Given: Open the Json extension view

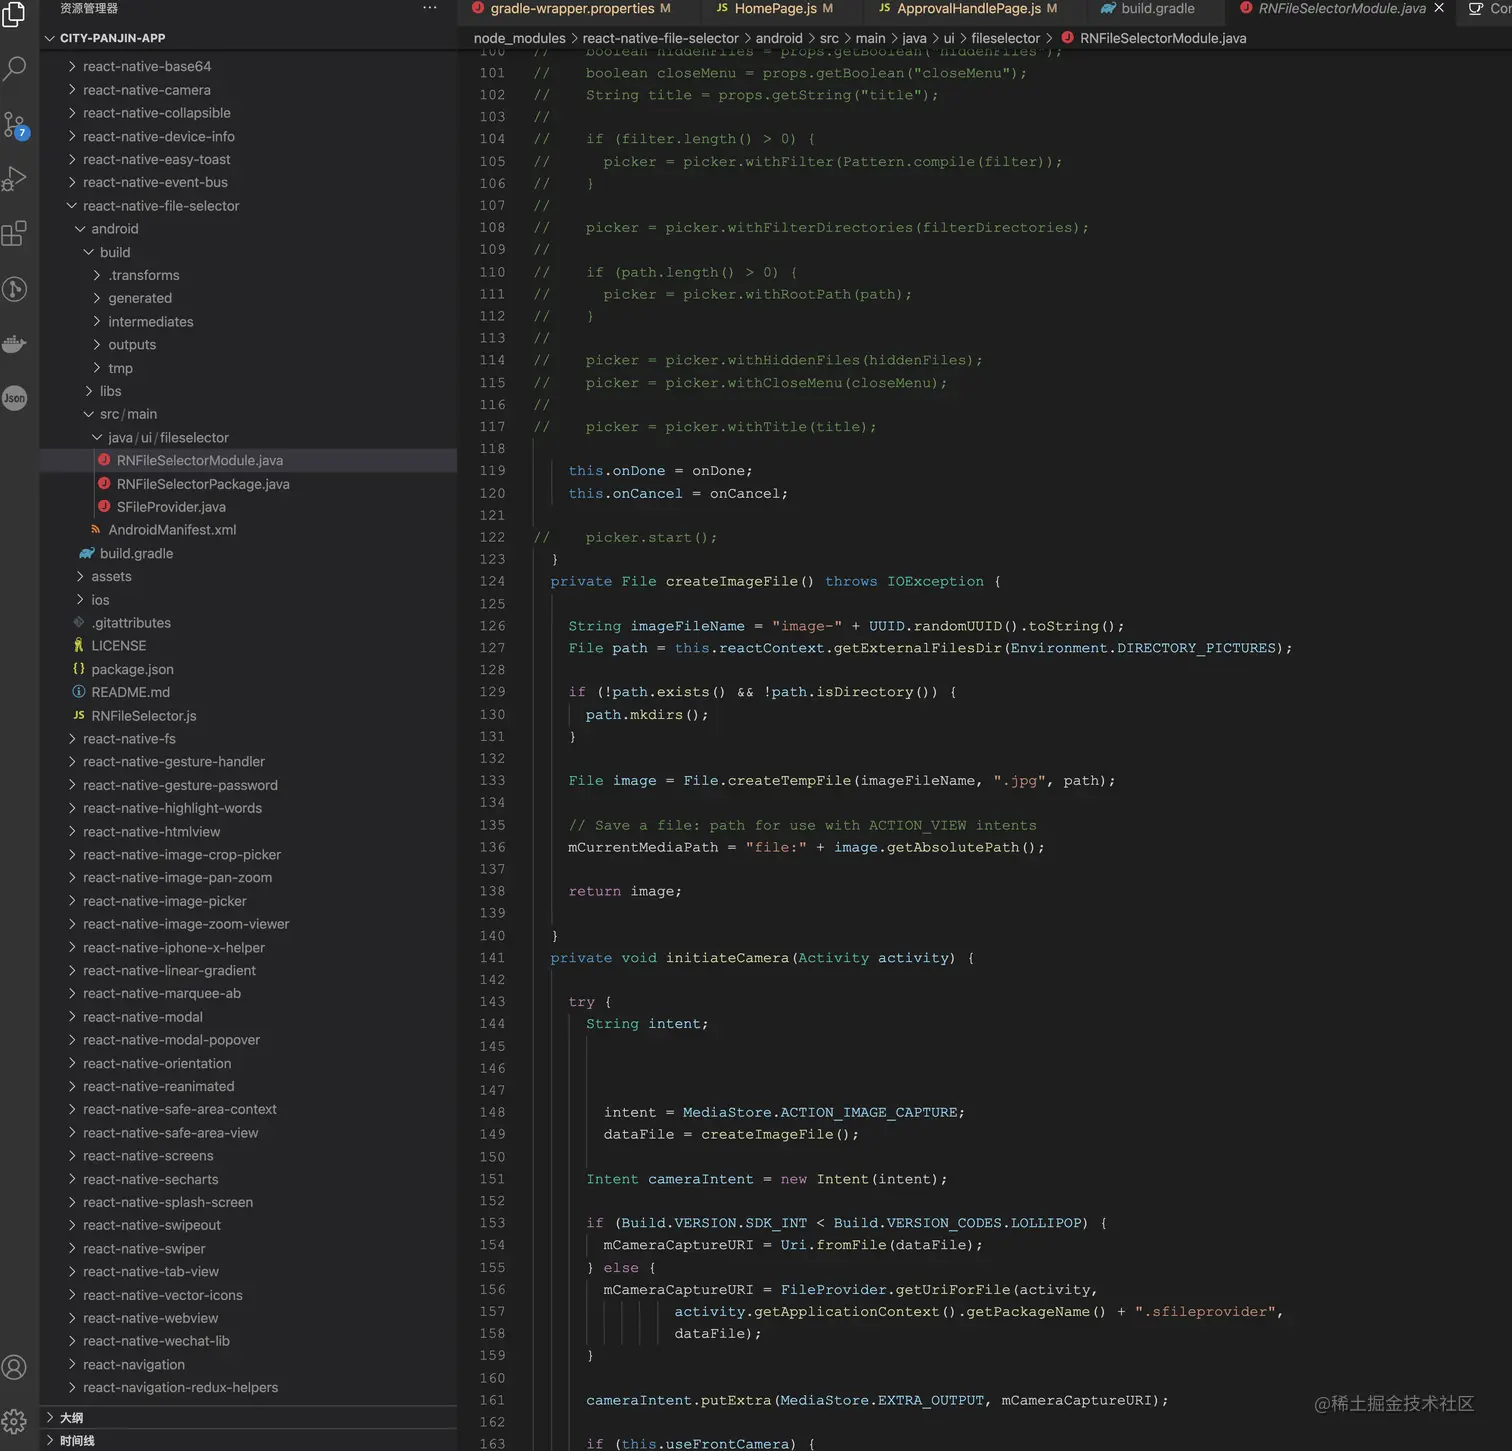Looking at the screenshot, I should click(14, 398).
